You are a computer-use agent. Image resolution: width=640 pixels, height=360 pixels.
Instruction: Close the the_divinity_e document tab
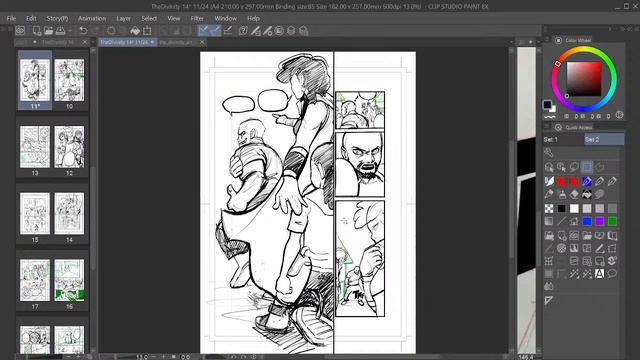[202, 42]
